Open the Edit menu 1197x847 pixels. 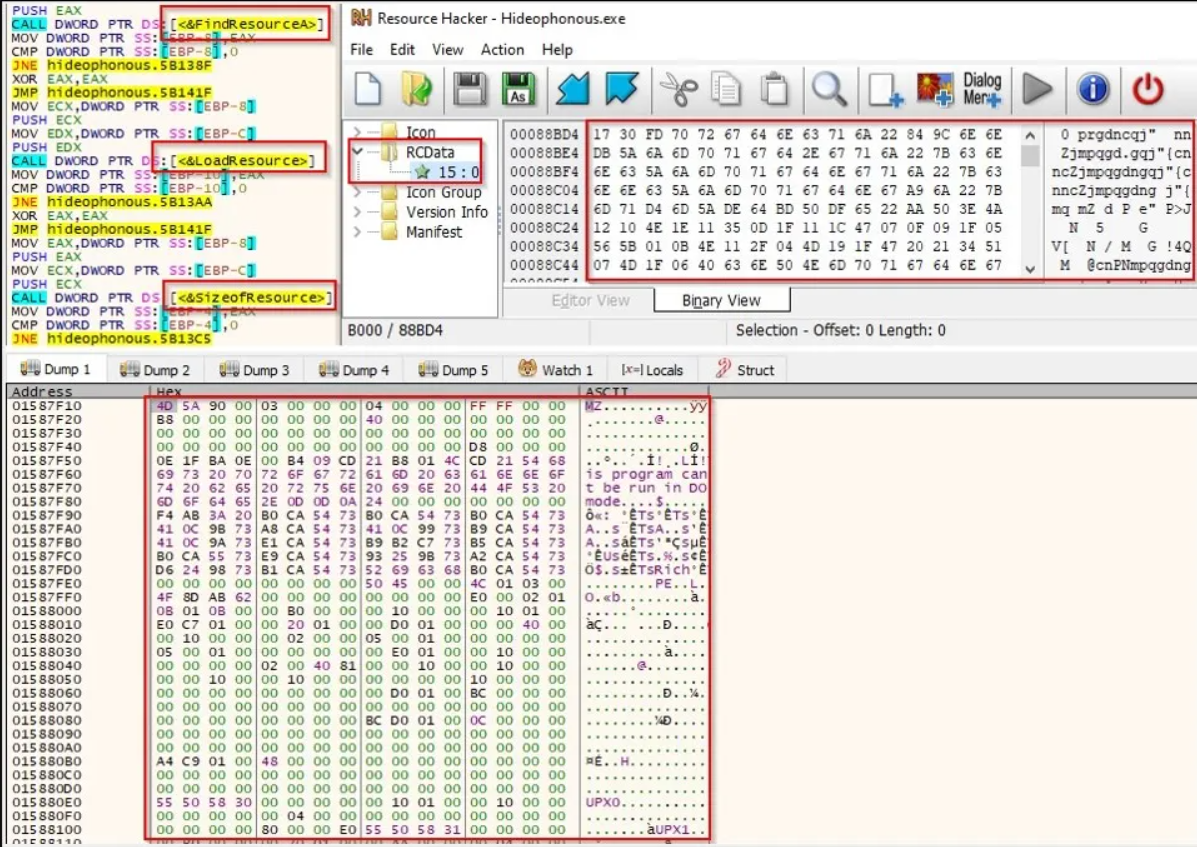402,50
